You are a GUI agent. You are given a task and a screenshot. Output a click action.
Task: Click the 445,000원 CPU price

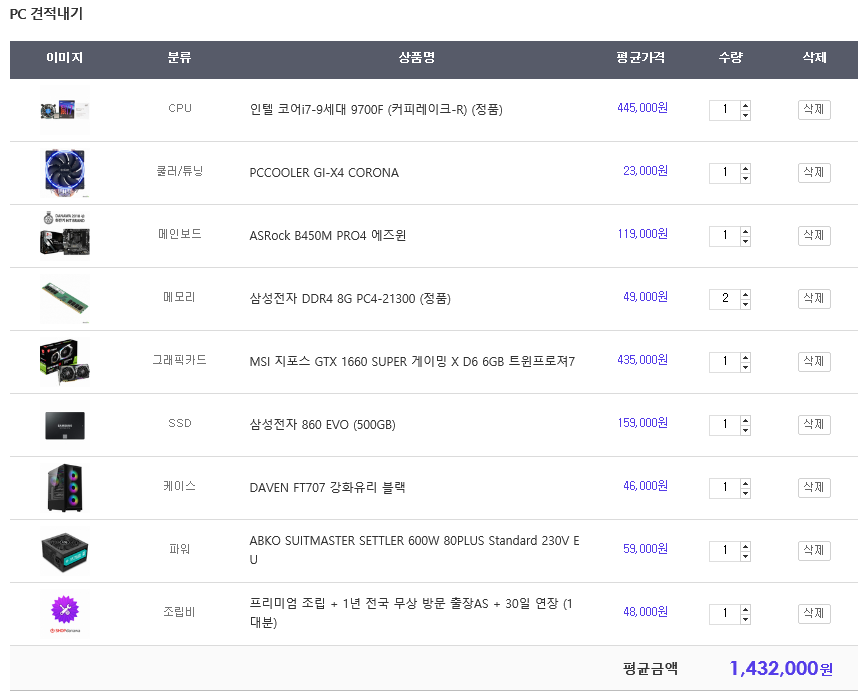click(642, 108)
